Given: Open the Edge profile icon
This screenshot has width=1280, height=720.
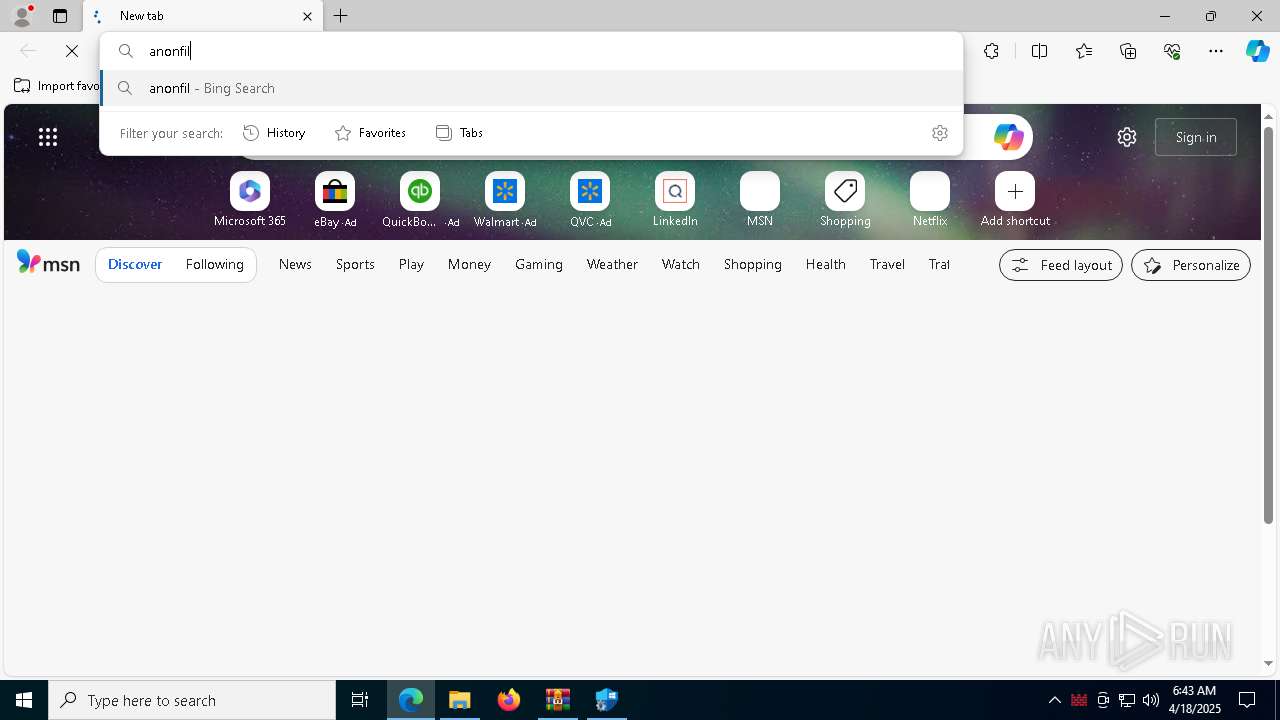Looking at the screenshot, I should pos(22,16).
